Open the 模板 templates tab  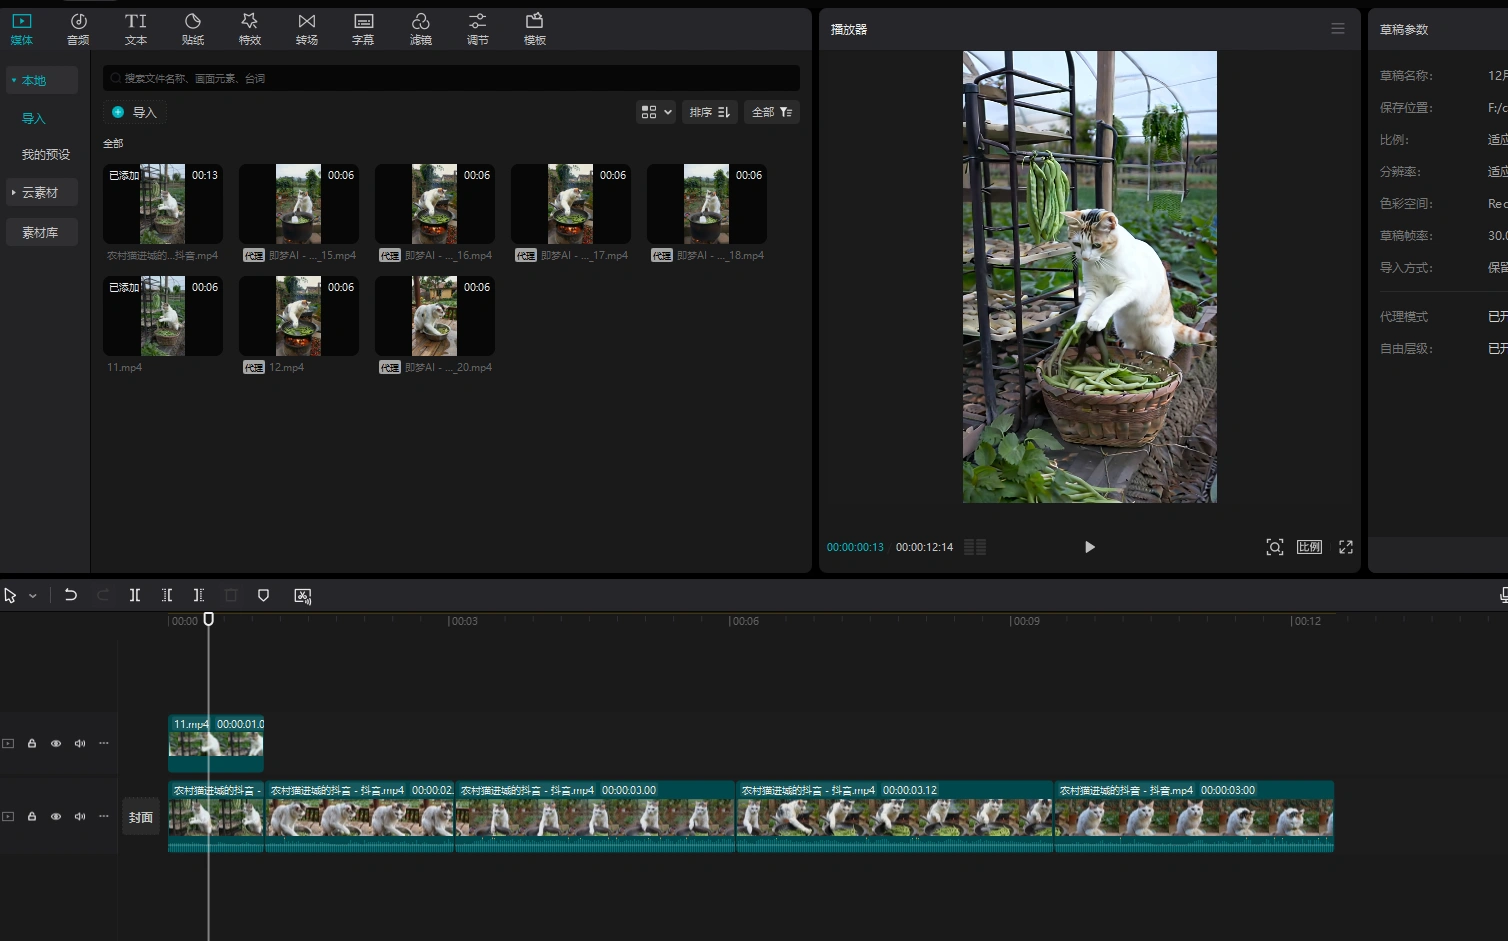click(x=535, y=29)
